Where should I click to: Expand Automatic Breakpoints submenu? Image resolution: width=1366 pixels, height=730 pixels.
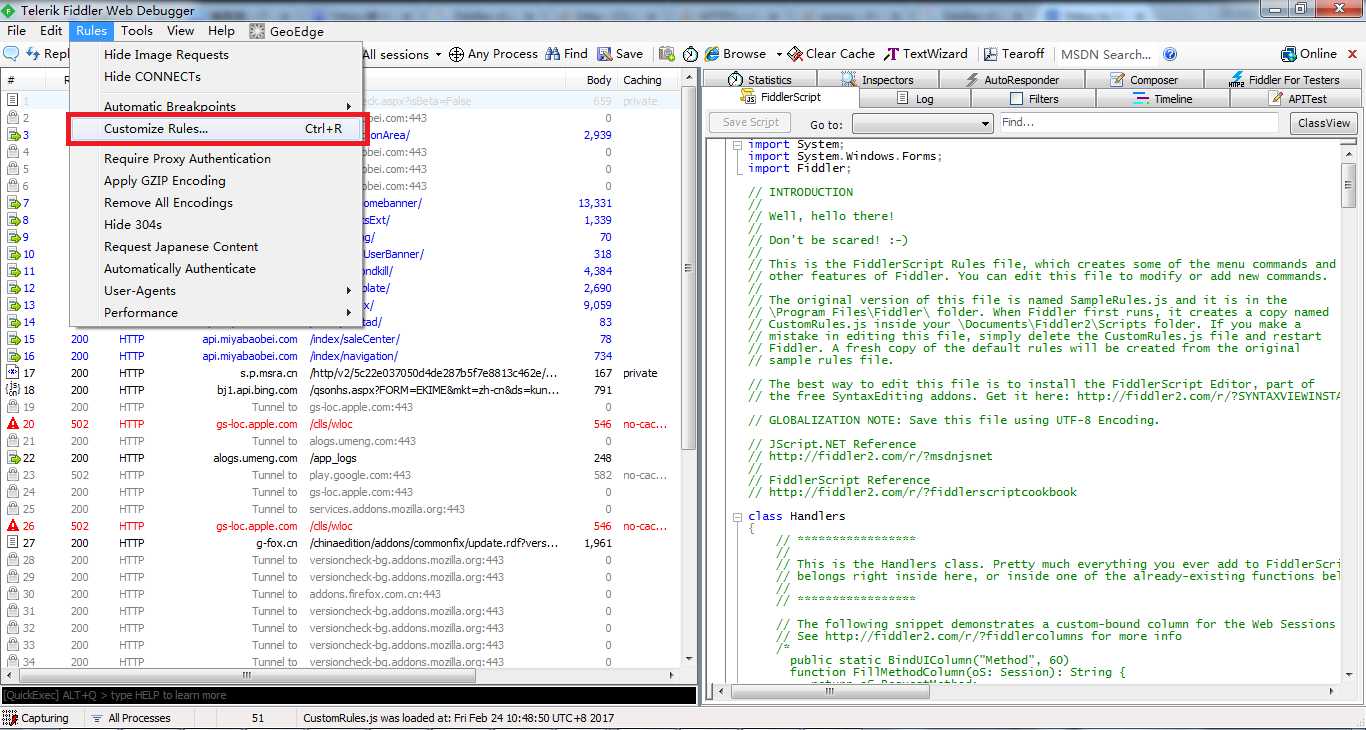(x=214, y=107)
